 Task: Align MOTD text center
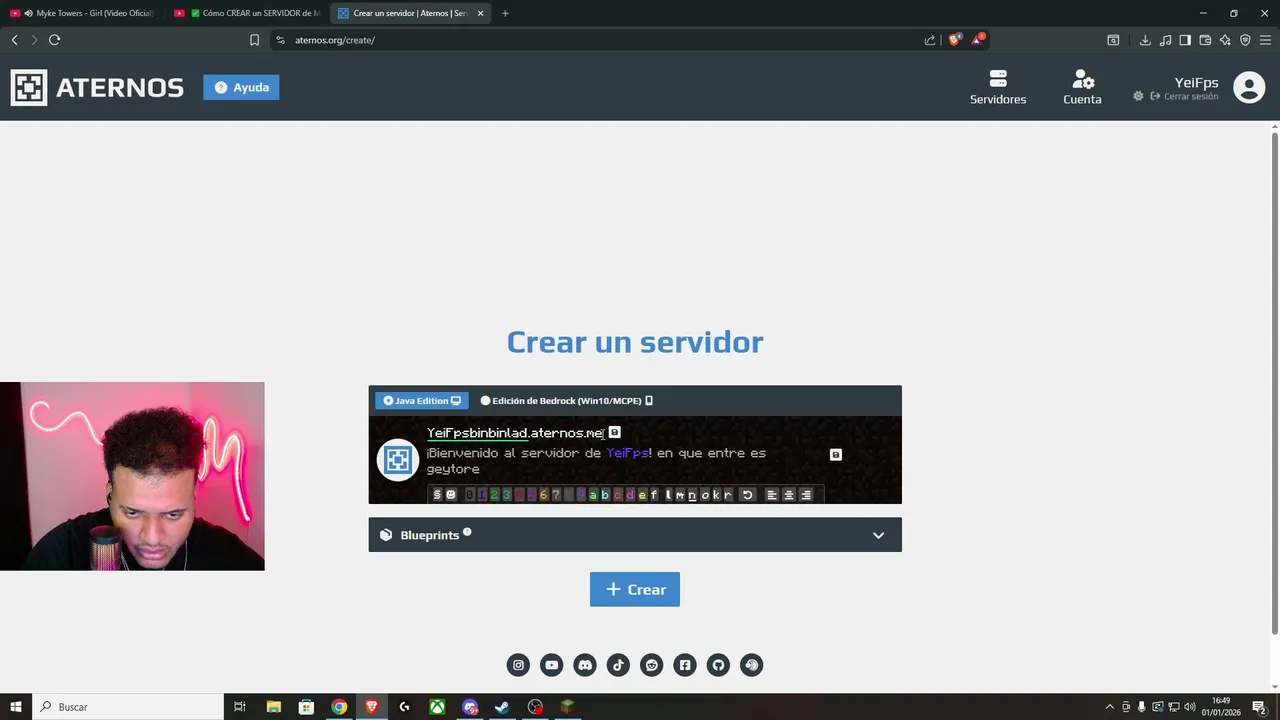789,494
